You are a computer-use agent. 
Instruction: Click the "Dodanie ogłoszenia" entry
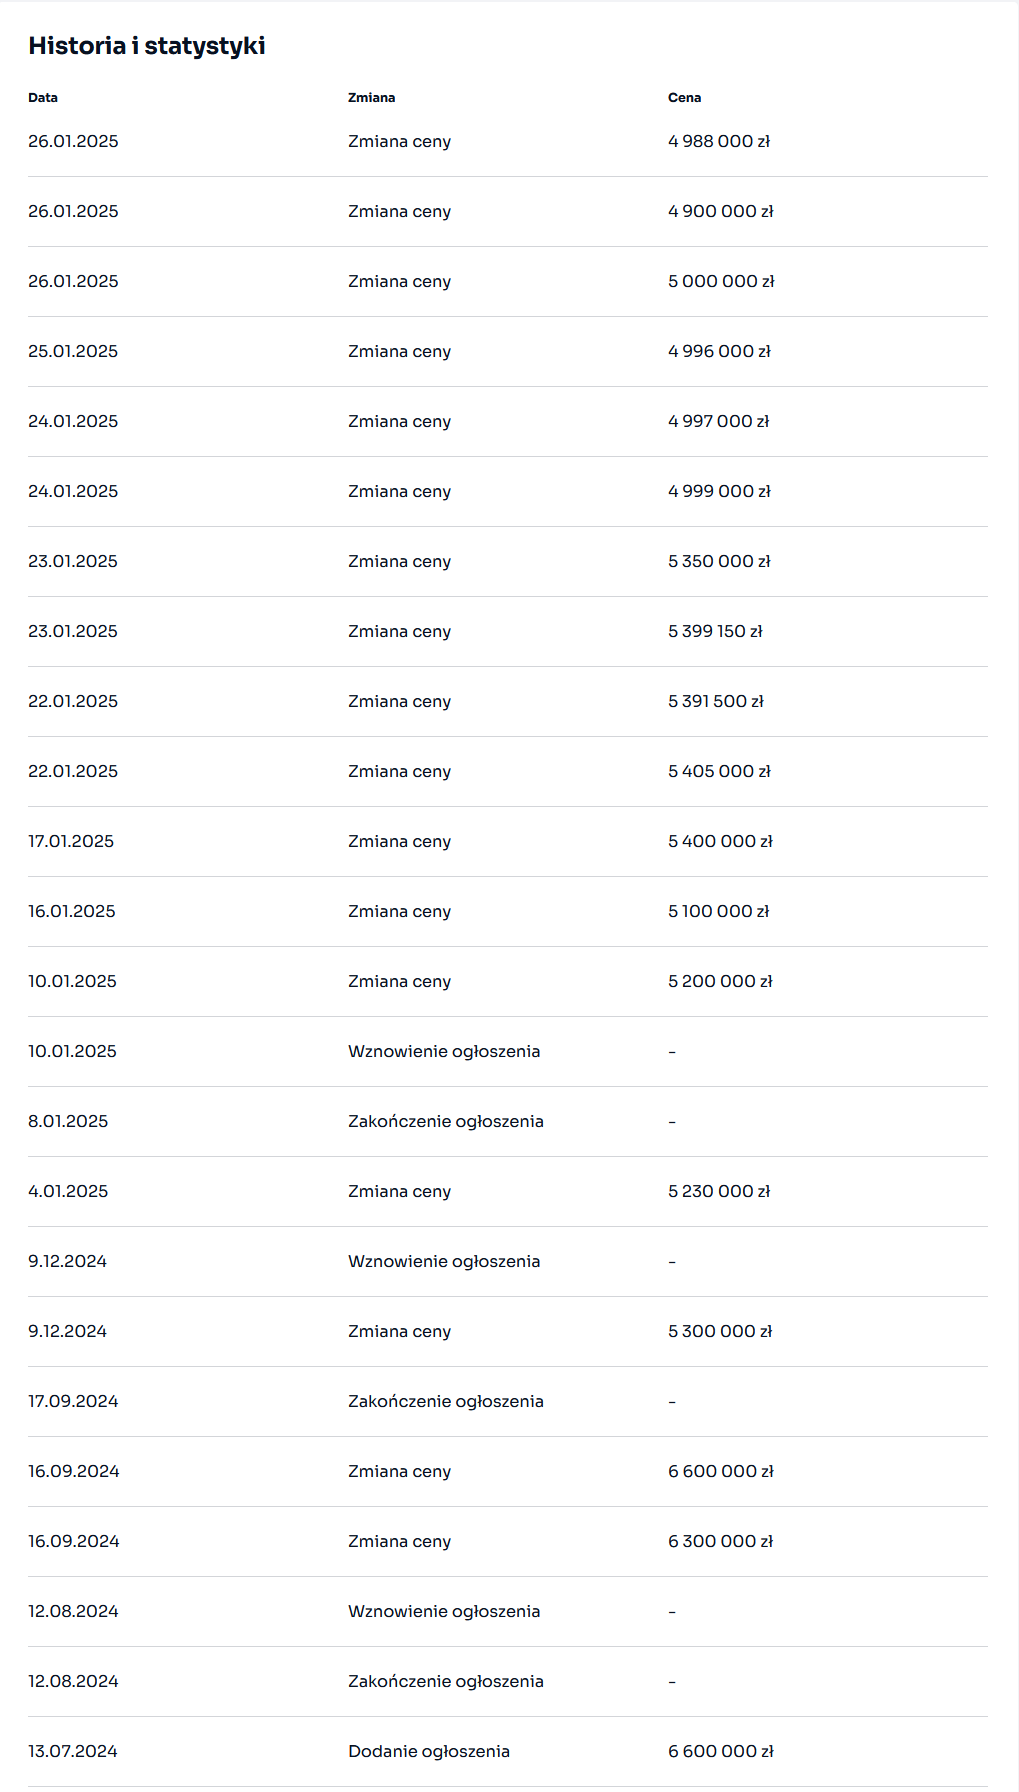click(428, 1752)
